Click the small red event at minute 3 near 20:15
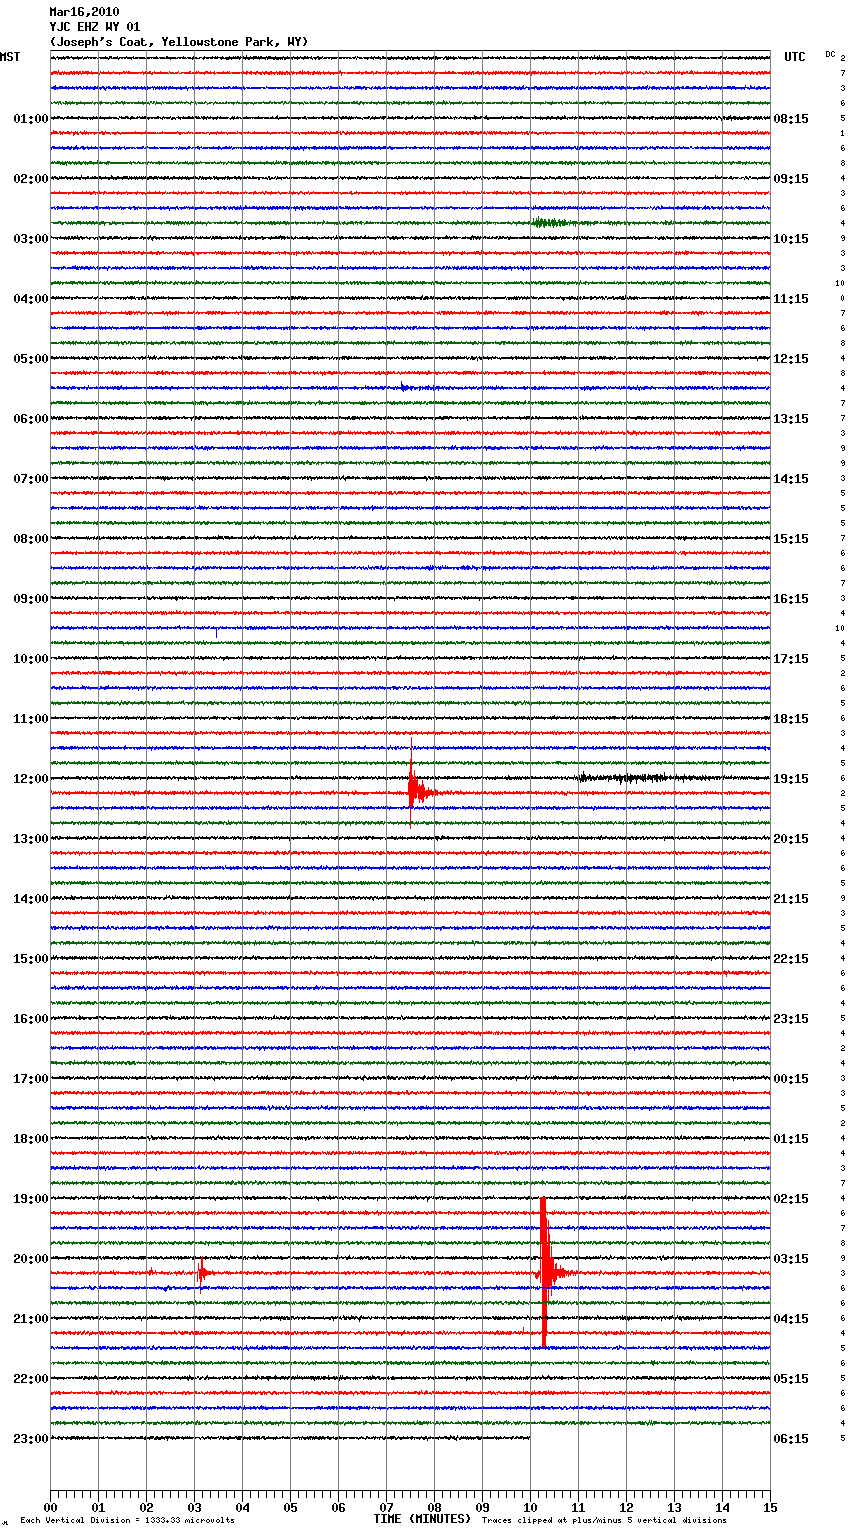The image size is (850, 1534). click(202, 1273)
